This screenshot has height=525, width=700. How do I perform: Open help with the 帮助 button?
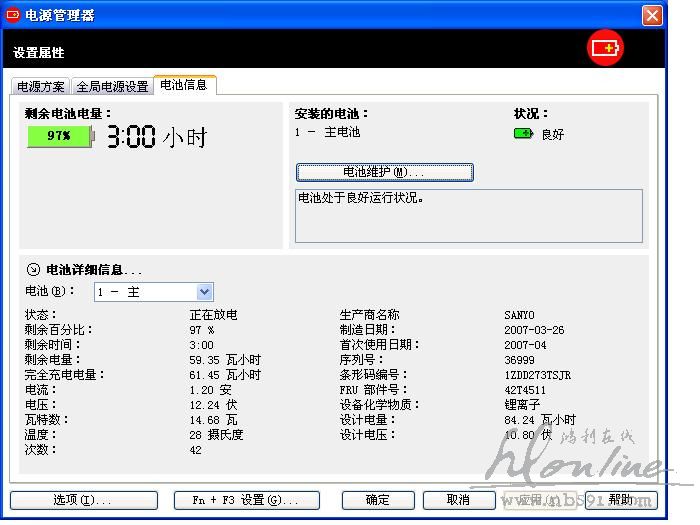620,500
